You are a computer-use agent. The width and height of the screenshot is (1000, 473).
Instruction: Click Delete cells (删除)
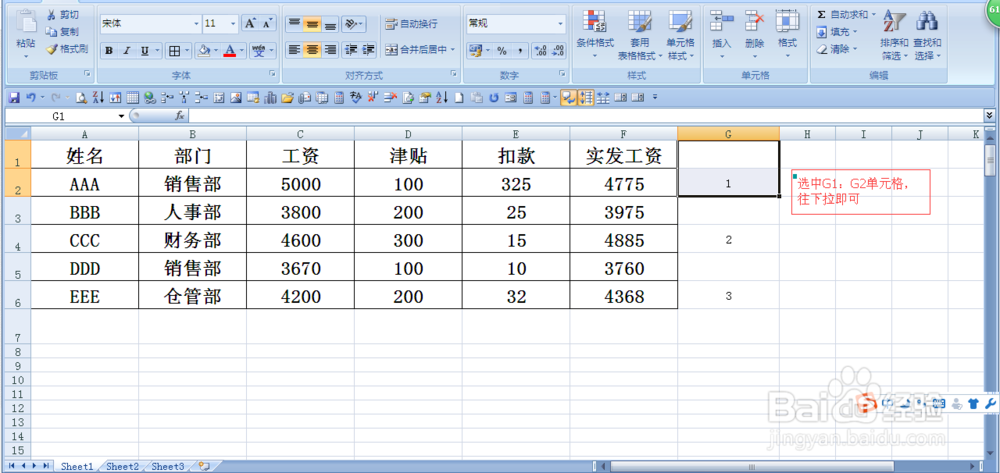pos(754,34)
